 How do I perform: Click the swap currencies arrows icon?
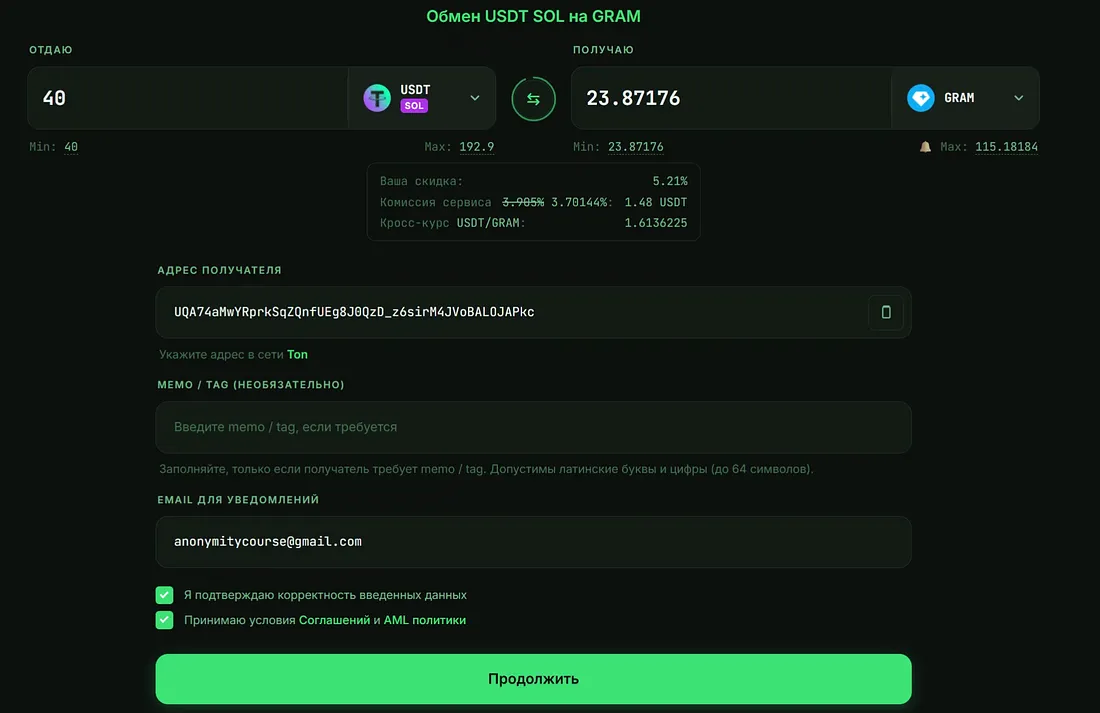pyautogui.click(x=533, y=99)
